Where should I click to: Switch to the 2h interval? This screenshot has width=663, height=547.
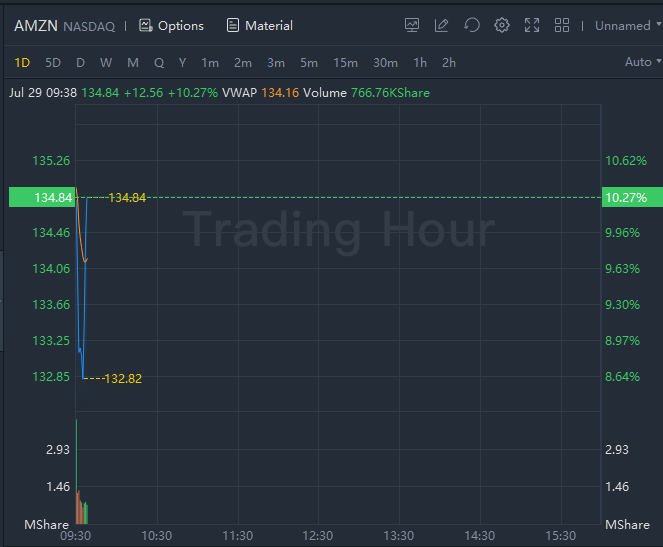449,63
